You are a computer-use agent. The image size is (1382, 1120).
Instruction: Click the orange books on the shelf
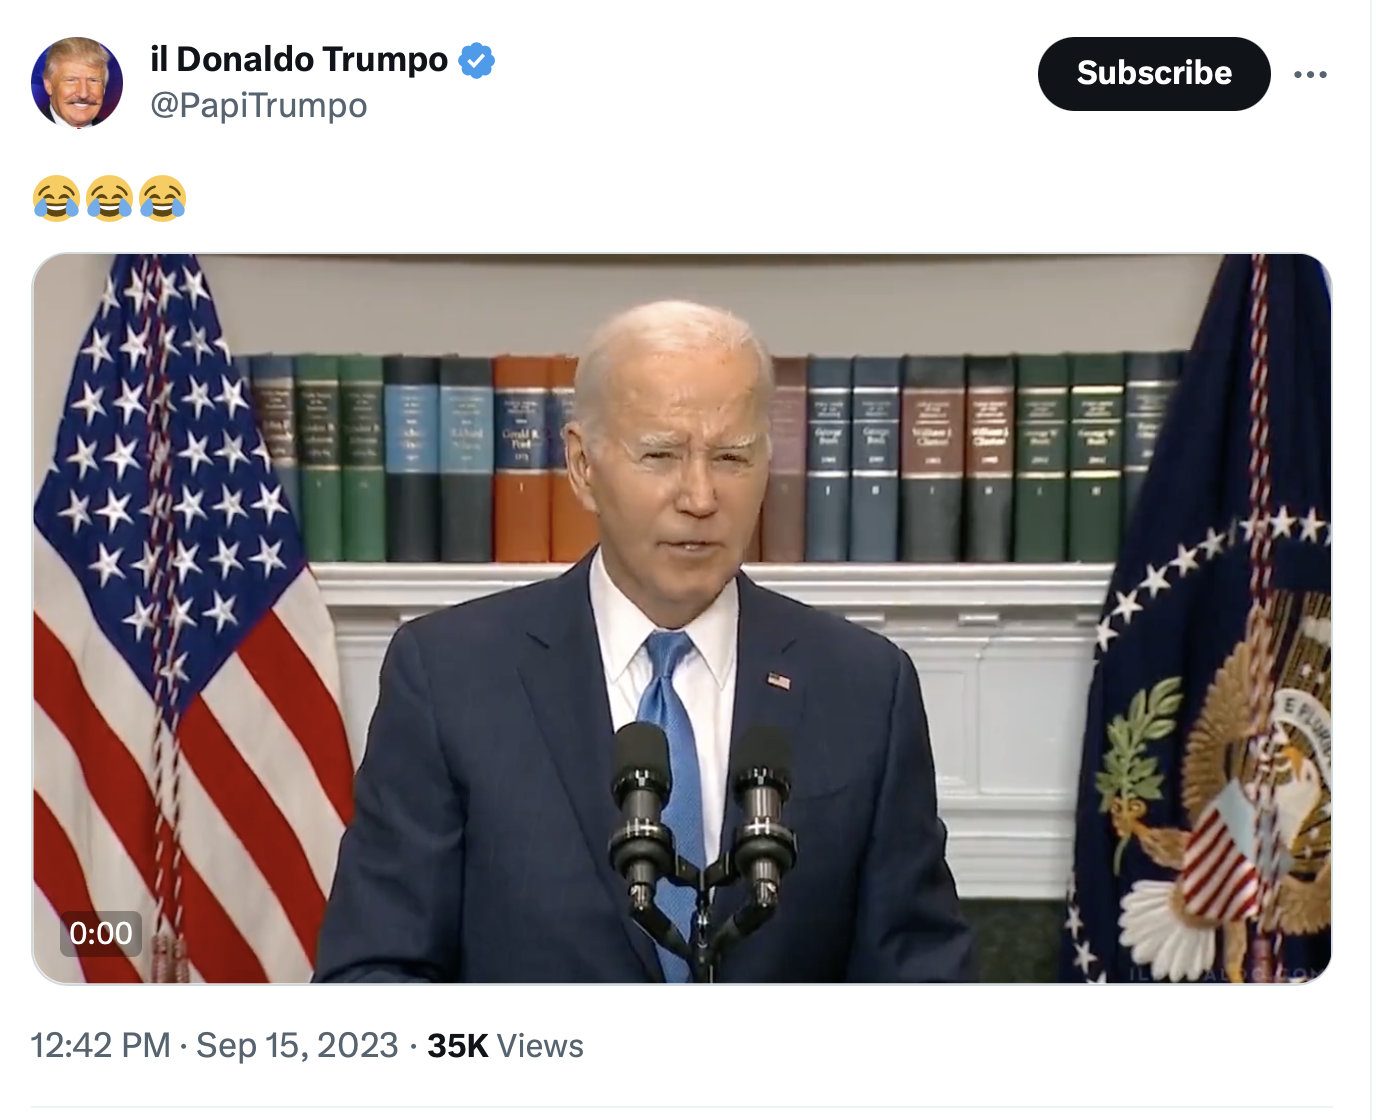pyautogui.click(x=545, y=459)
